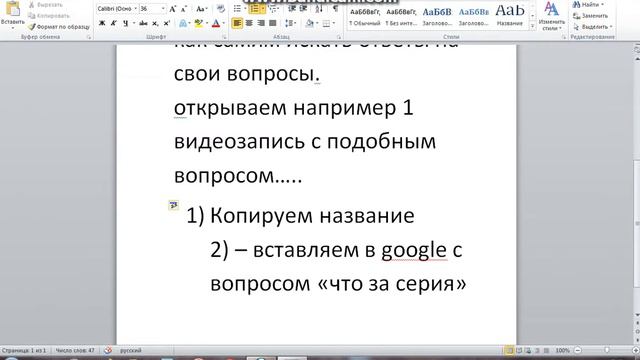Expand the styles gallery More arrow
Screen dimensions: 640x360
(532, 26)
